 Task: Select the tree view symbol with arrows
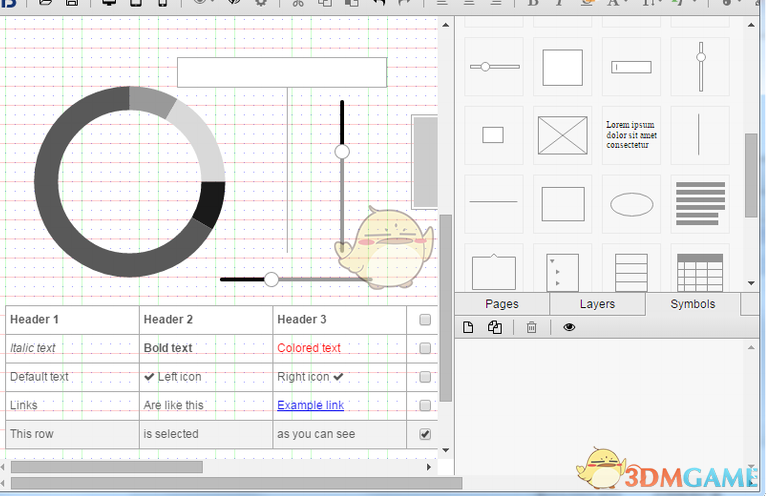563,272
